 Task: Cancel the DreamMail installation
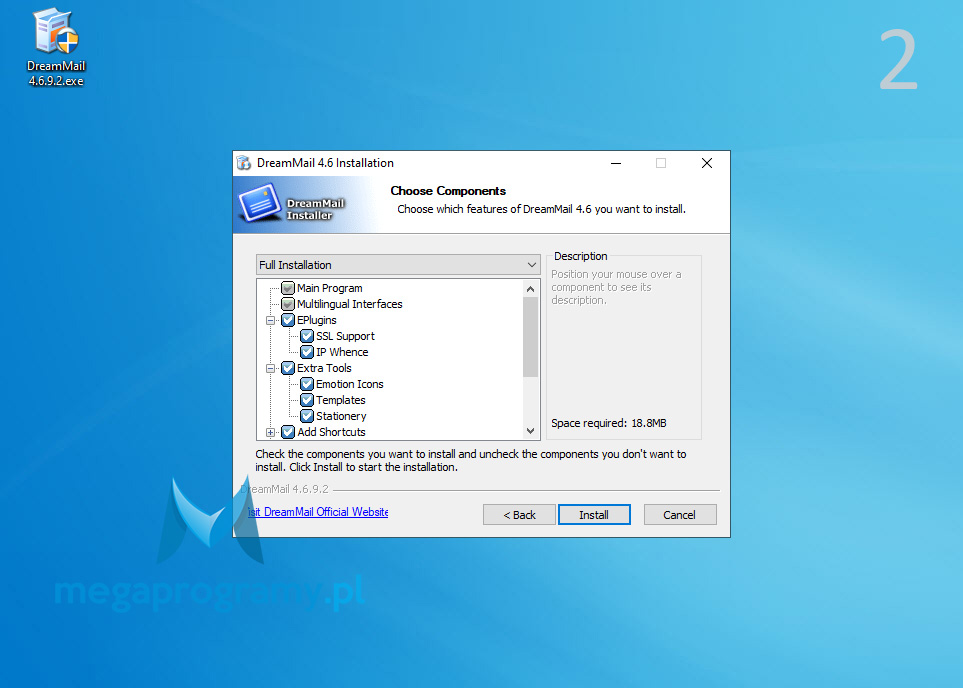click(x=680, y=515)
